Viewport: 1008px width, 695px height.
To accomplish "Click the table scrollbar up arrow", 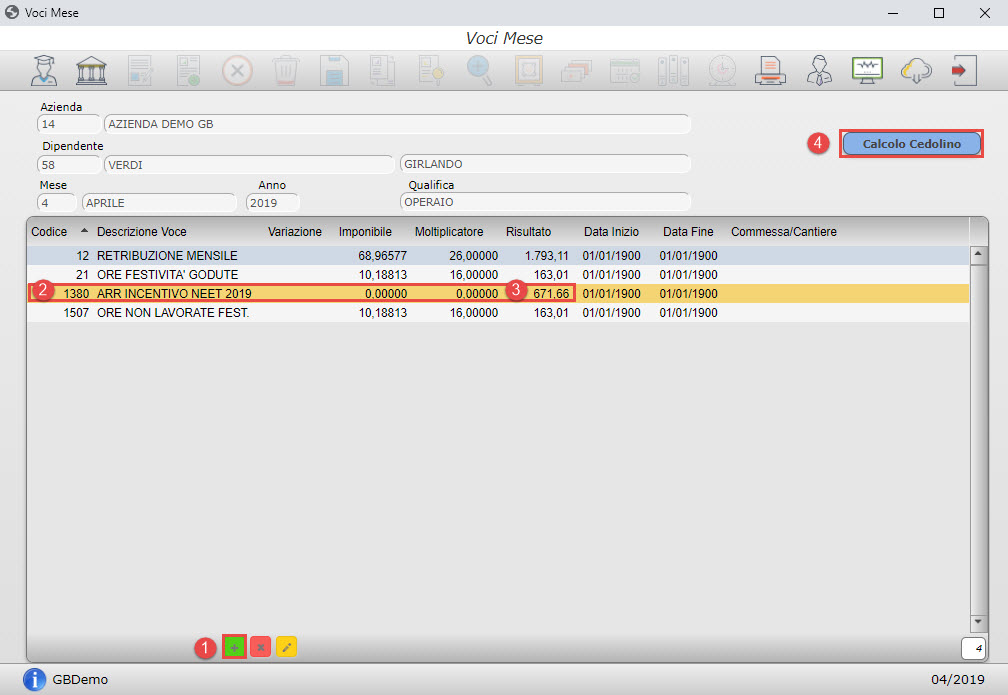I will 978,255.
